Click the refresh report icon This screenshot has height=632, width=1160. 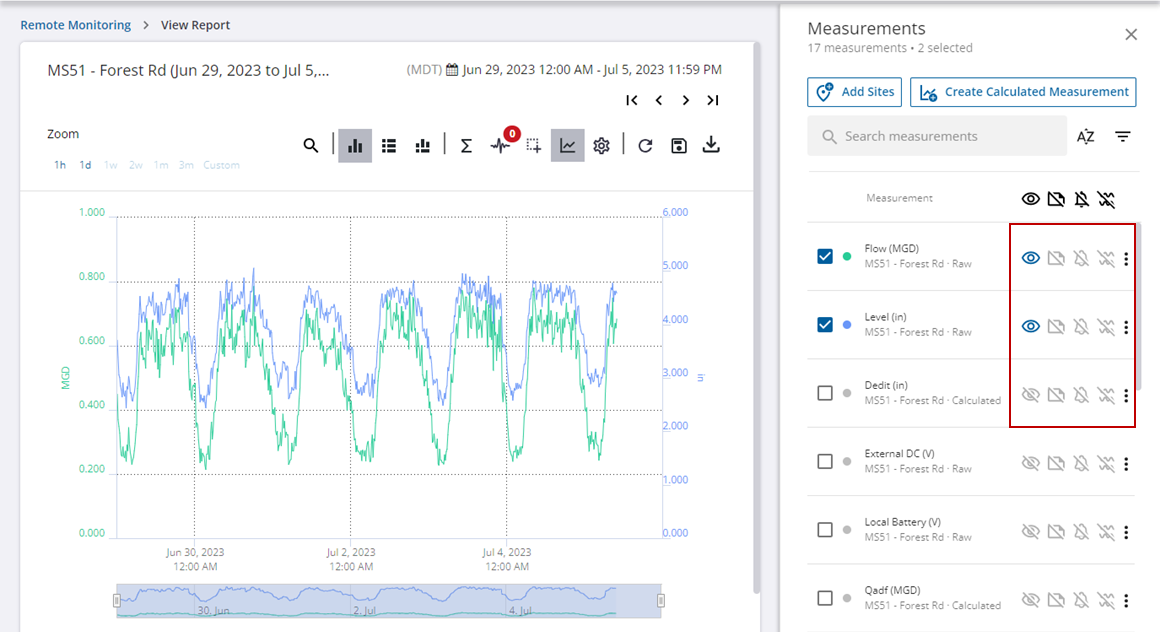[645, 146]
